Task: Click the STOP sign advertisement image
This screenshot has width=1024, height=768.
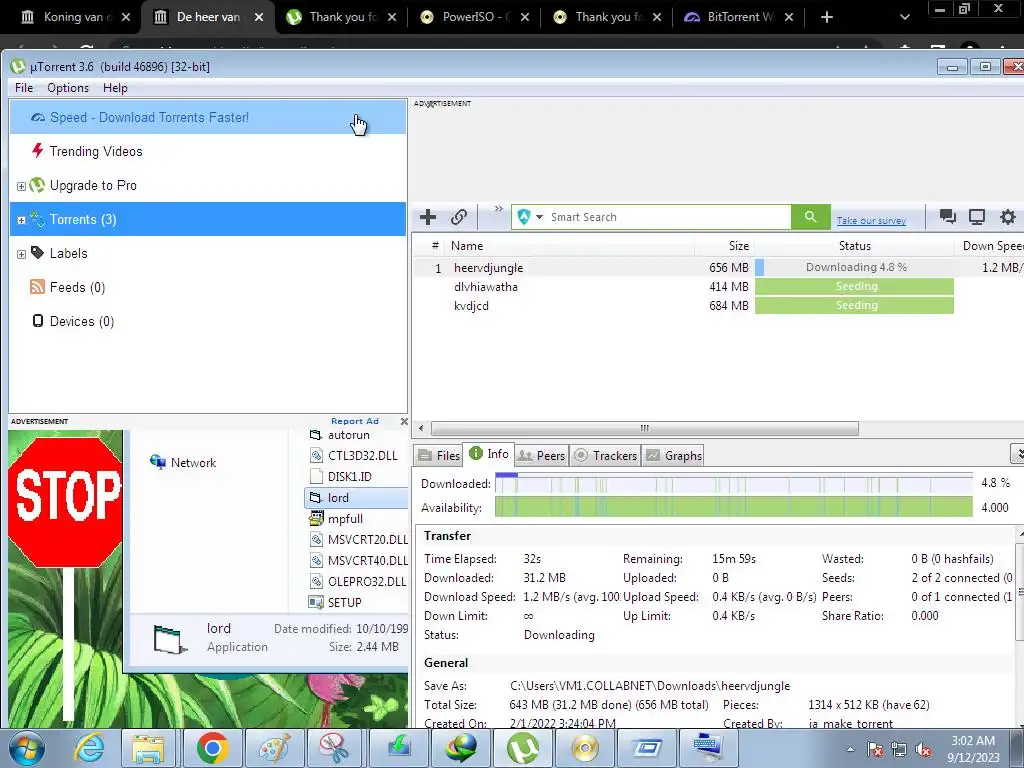Action: (65, 502)
